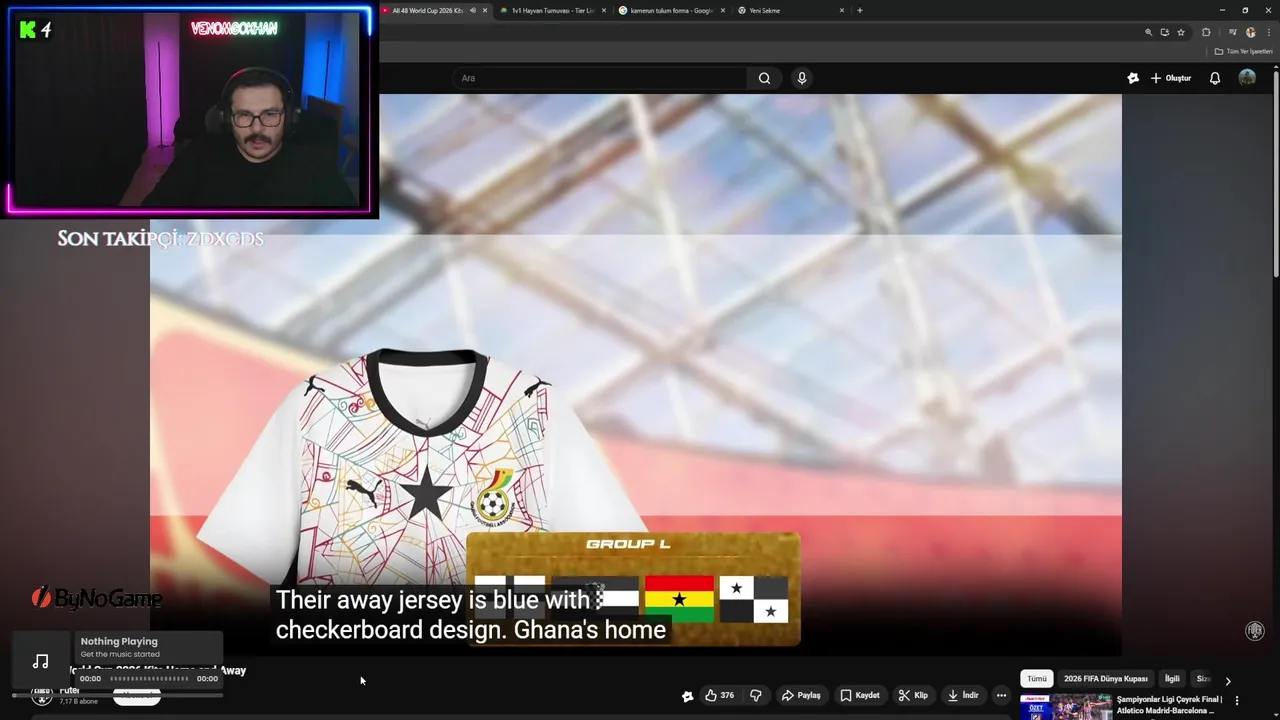Image resolution: width=1280 pixels, height=720 pixels.
Task: Click the Paylaş share button
Action: 801,695
